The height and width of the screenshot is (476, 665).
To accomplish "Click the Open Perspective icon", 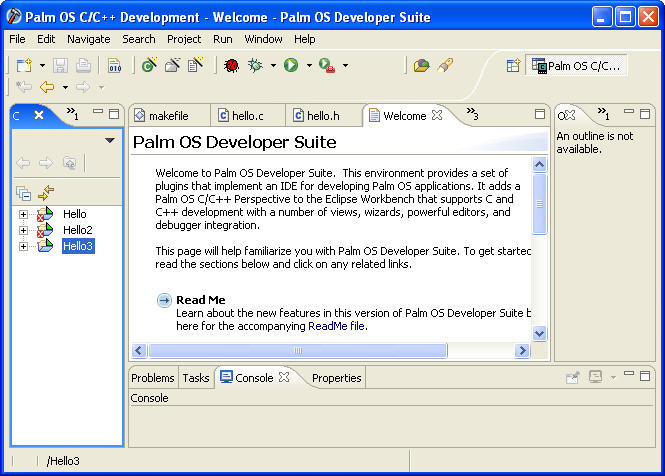I will (x=513, y=66).
